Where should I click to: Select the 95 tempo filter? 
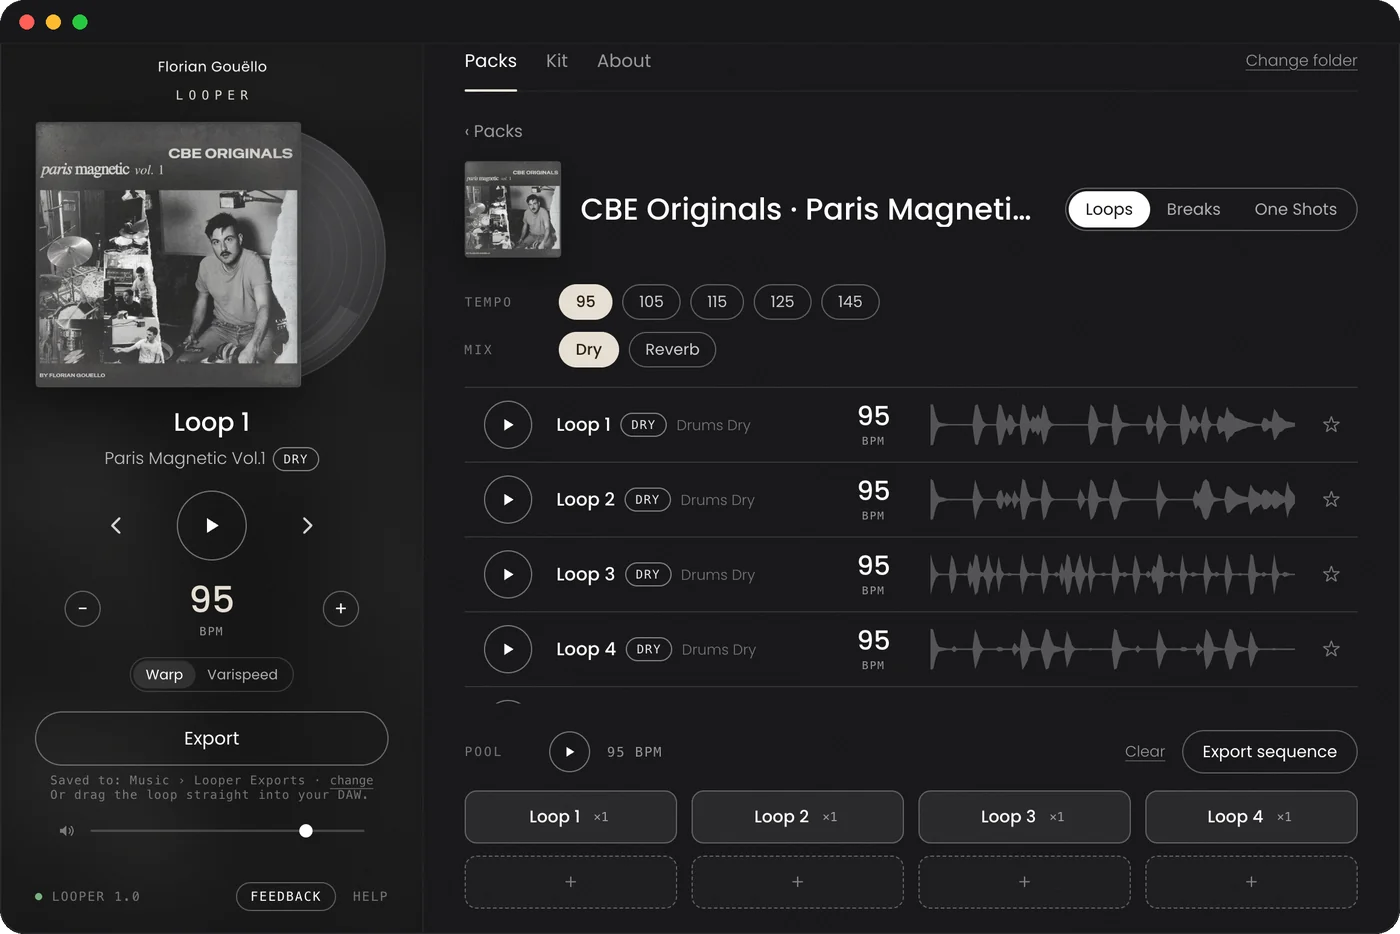pos(585,302)
